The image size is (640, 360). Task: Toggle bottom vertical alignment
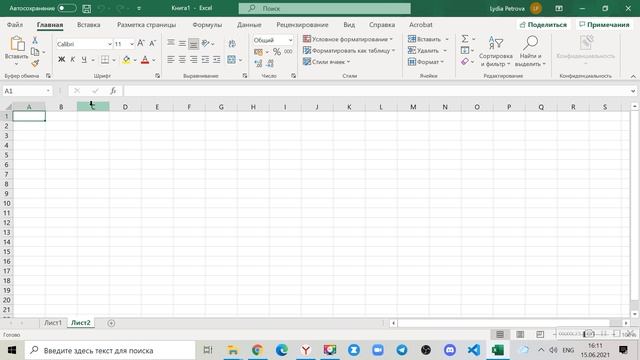click(x=193, y=43)
